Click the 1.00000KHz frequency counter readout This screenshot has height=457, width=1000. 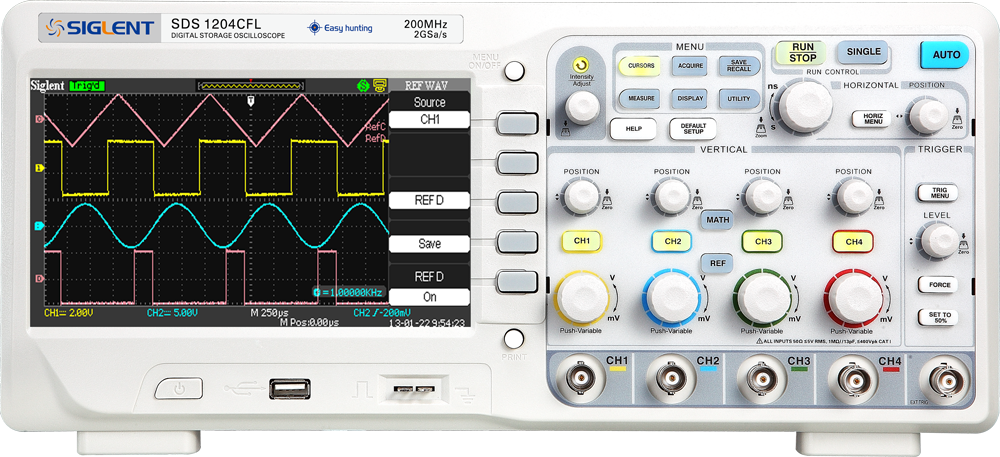pyautogui.click(x=349, y=293)
